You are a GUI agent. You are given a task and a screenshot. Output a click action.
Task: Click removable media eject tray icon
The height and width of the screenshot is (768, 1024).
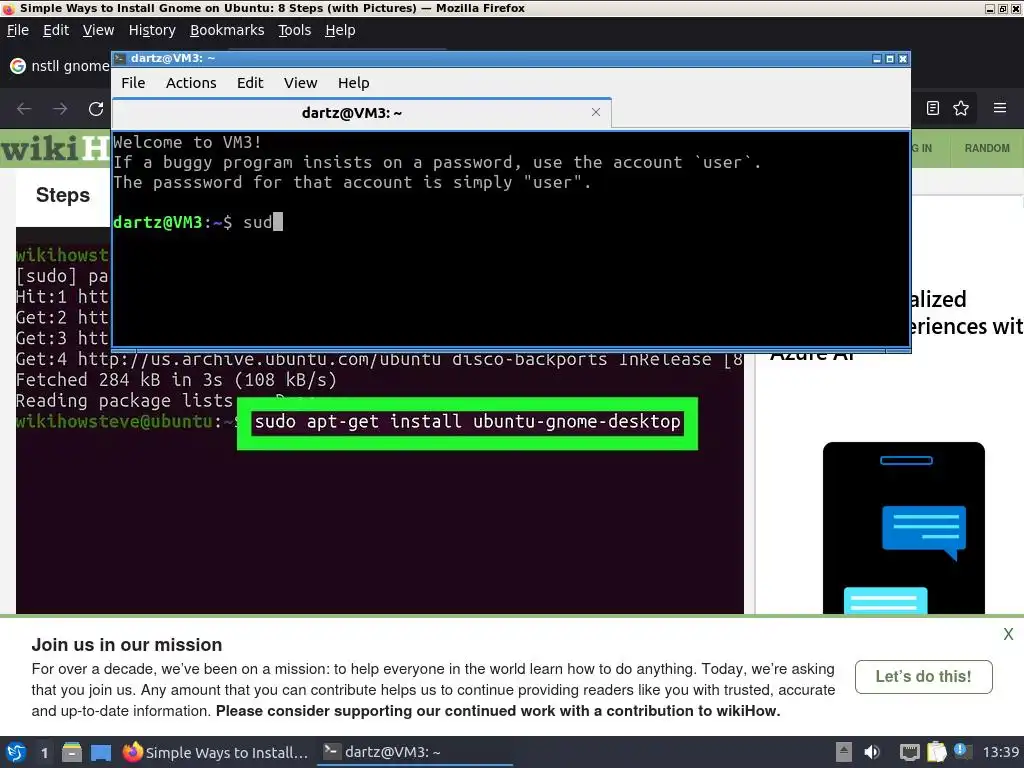coord(844,752)
